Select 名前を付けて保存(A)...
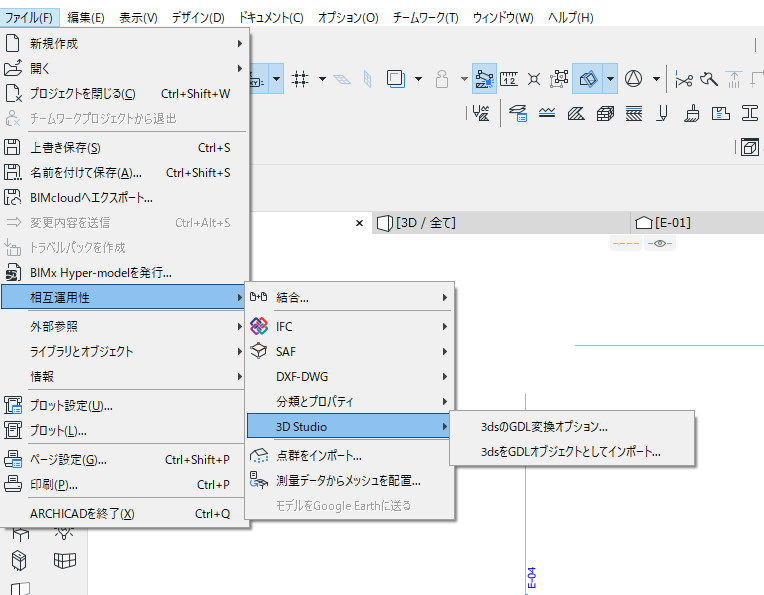Screen dimensions: 764x595 (x=124, y=173)
